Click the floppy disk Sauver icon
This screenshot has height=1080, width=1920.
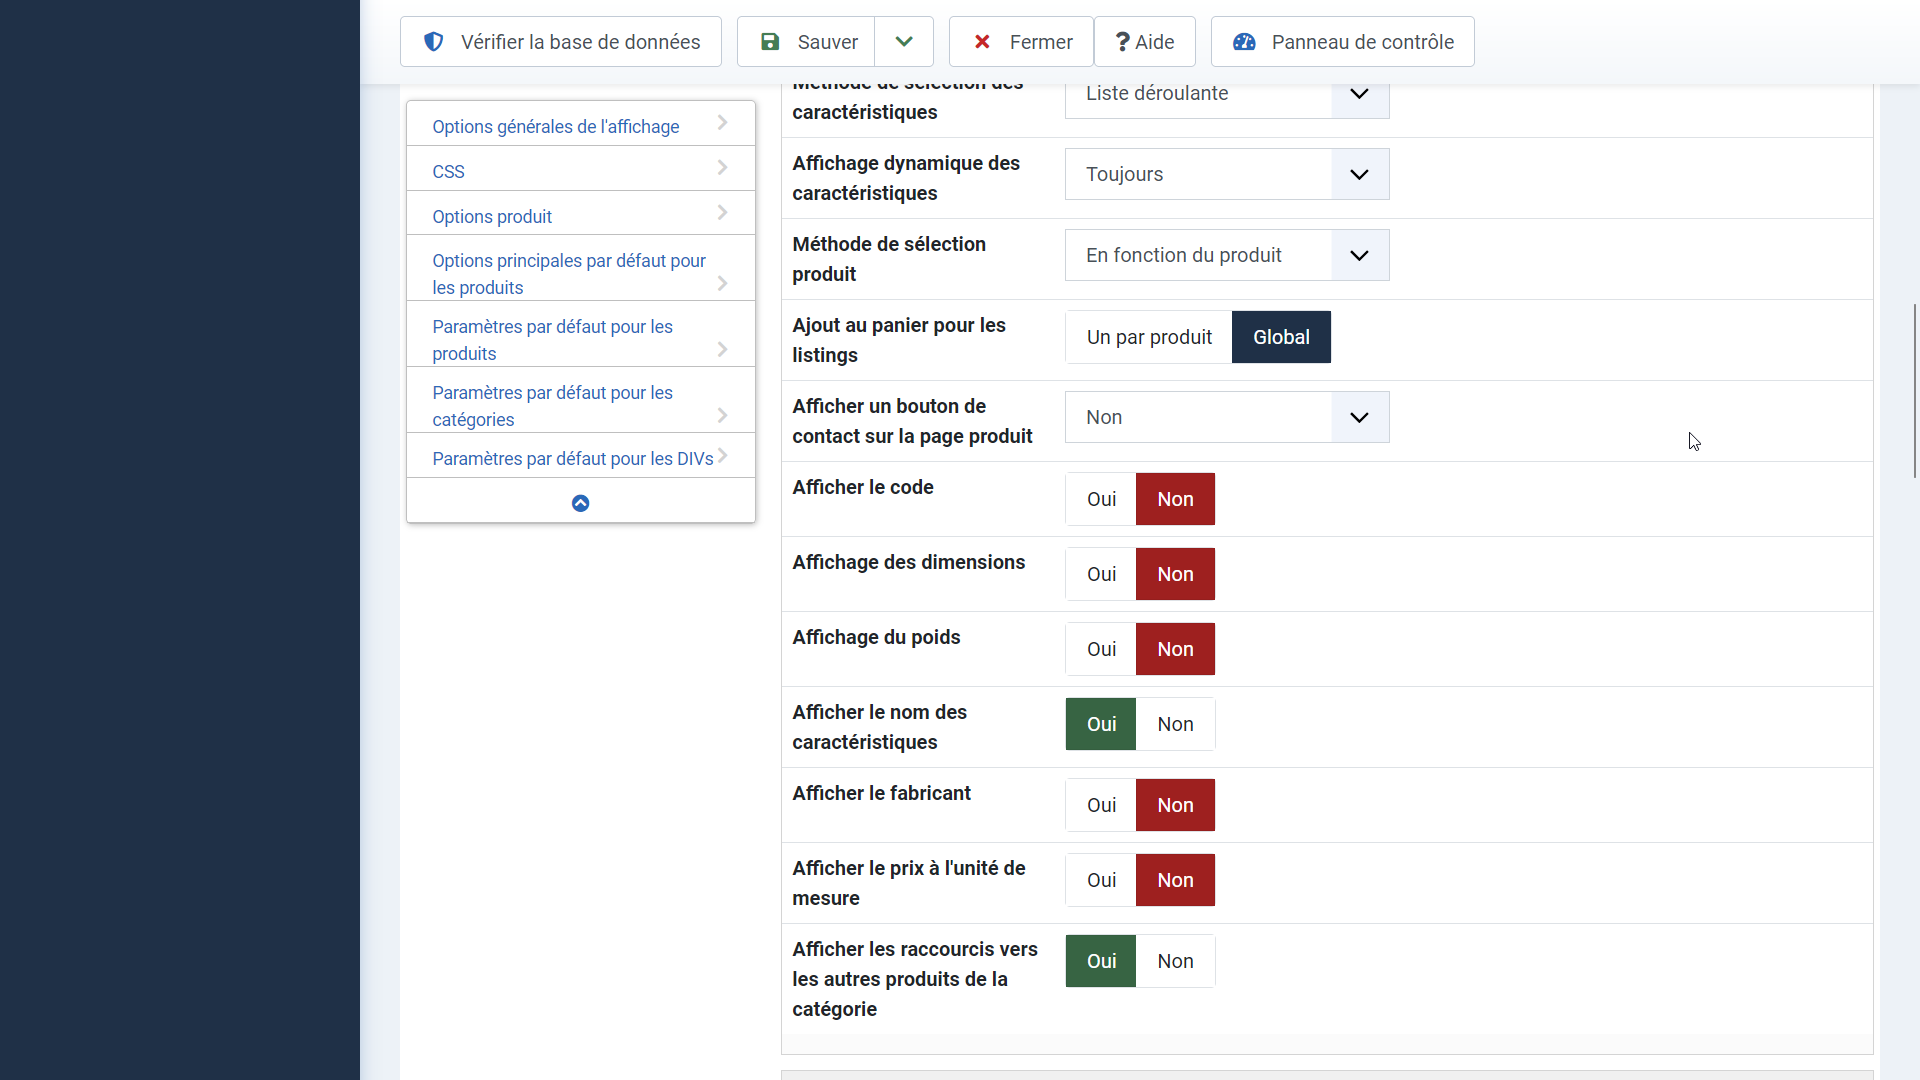[770, 42]
